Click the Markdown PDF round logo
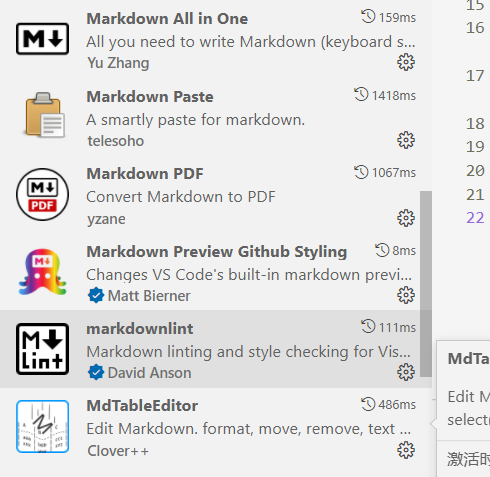This screenshot has height=477, width=490. [42, 195]
